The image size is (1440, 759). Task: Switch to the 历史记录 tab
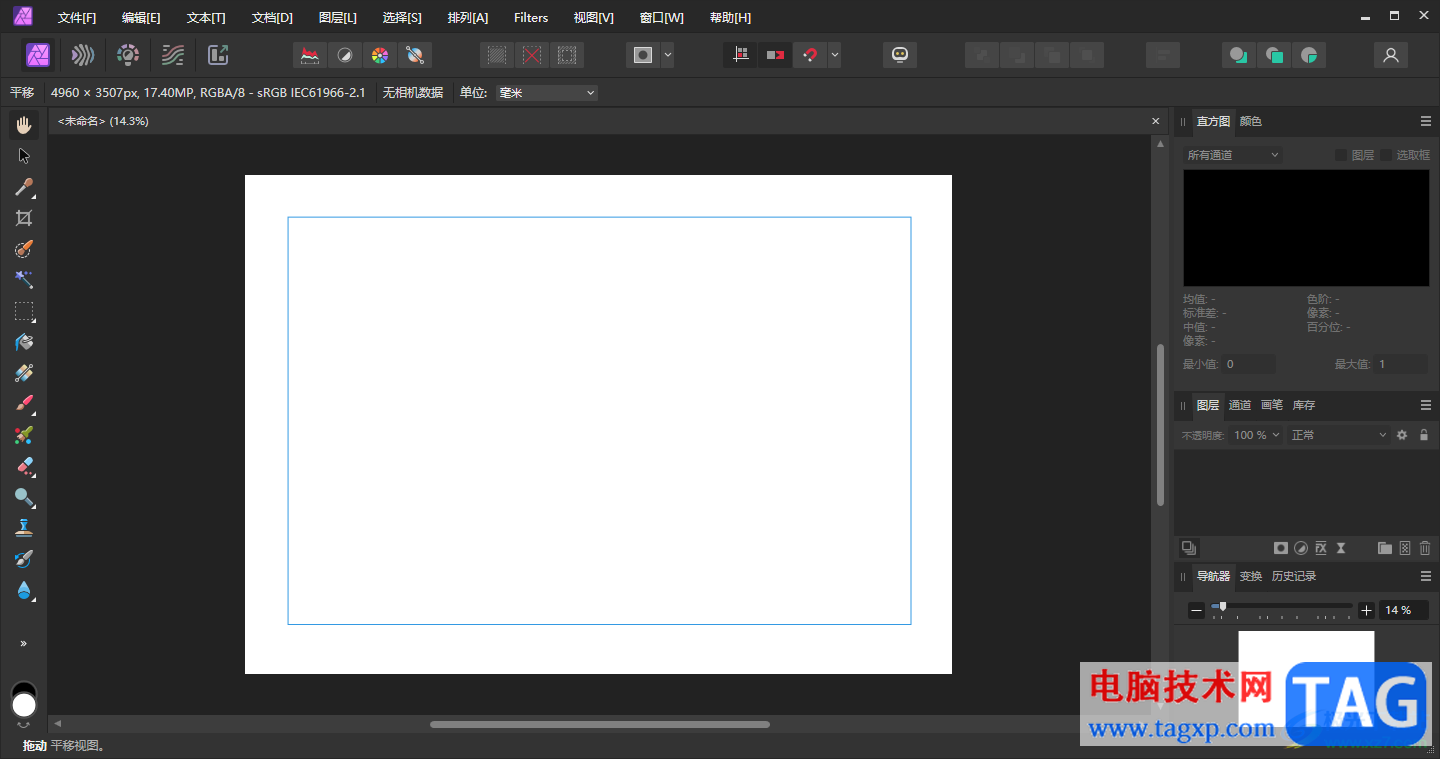tap(1293, 576)
